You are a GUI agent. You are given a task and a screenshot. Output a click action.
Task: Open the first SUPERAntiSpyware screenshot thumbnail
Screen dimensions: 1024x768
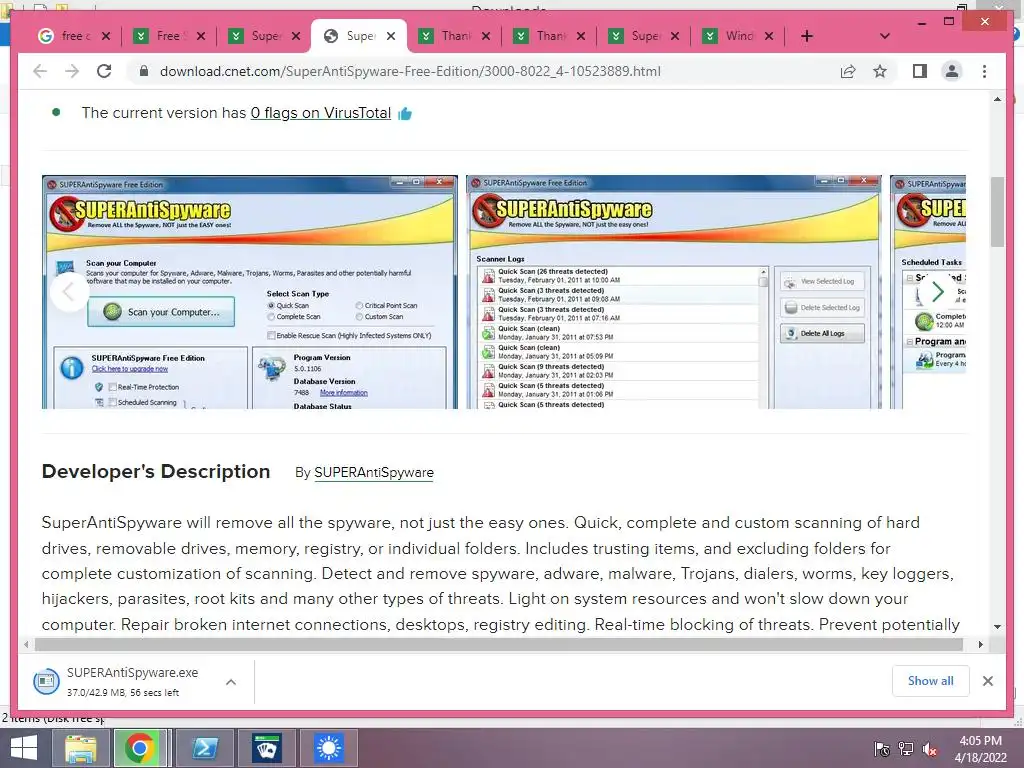point(249,292)
